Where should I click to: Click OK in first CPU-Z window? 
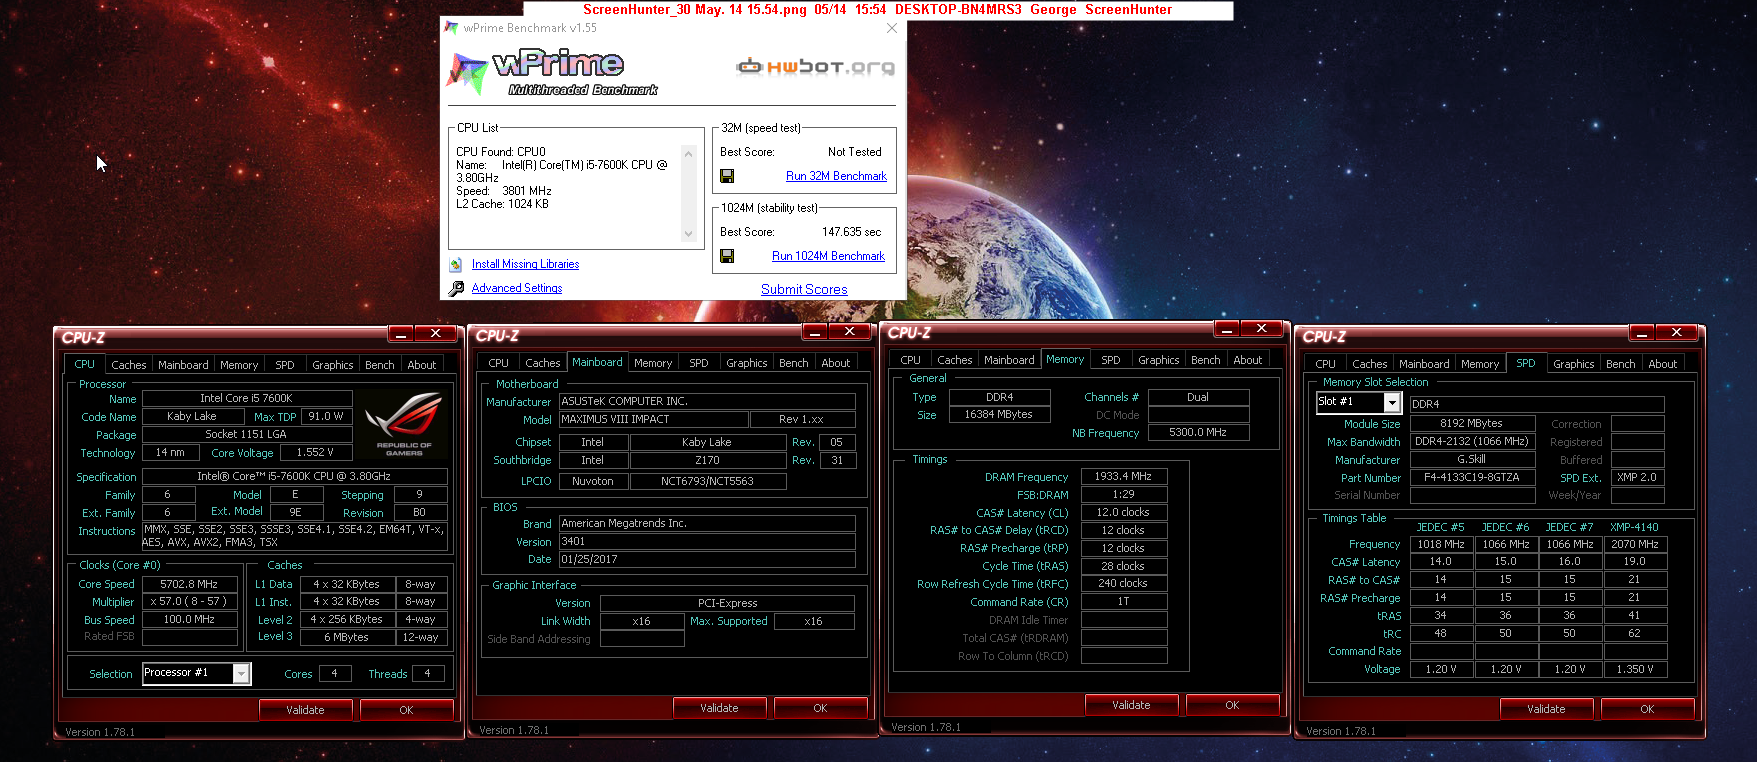[406, 710]
